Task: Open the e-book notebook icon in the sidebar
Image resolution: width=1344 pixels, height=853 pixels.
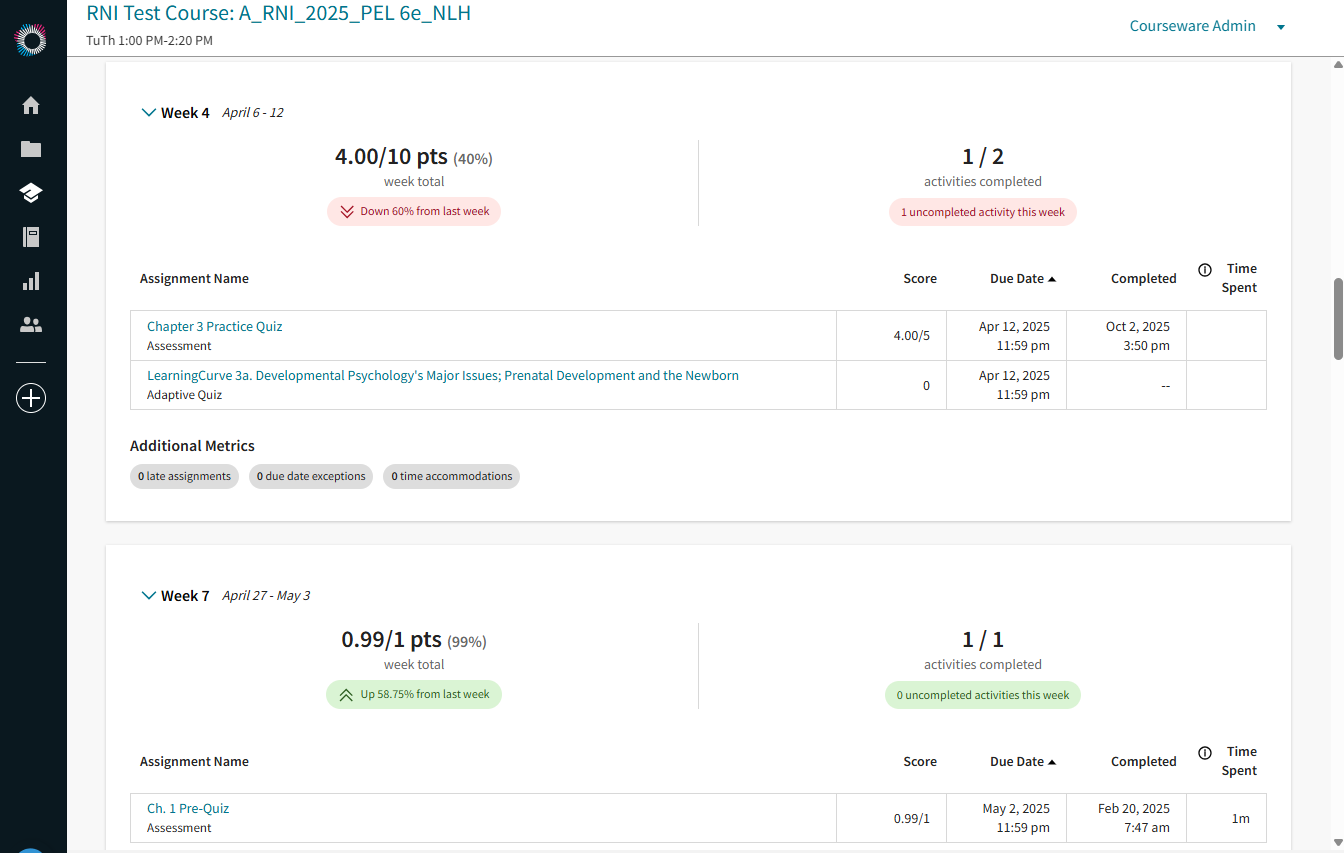Action: point(31,237)
